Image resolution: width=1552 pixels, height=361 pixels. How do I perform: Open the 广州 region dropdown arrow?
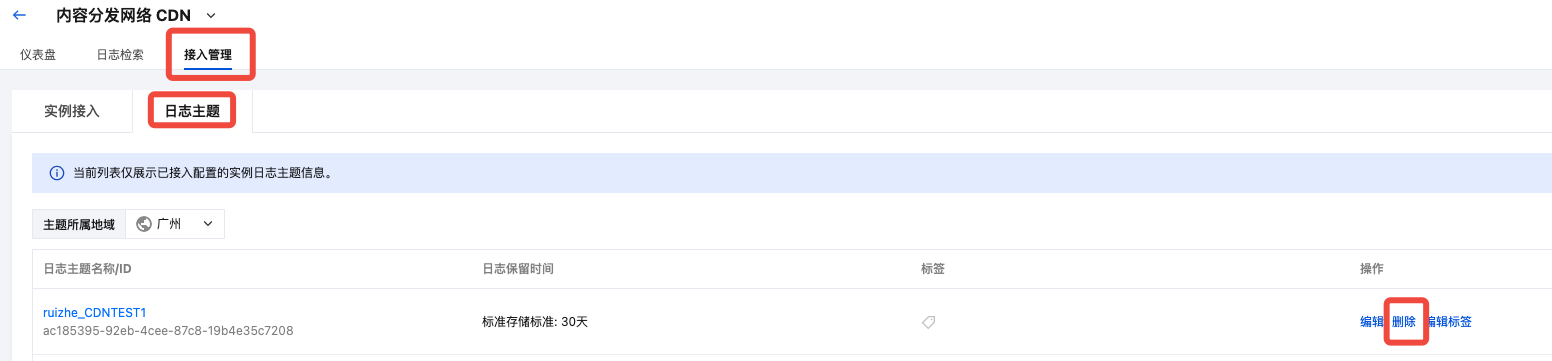click(x=208, y=224)
